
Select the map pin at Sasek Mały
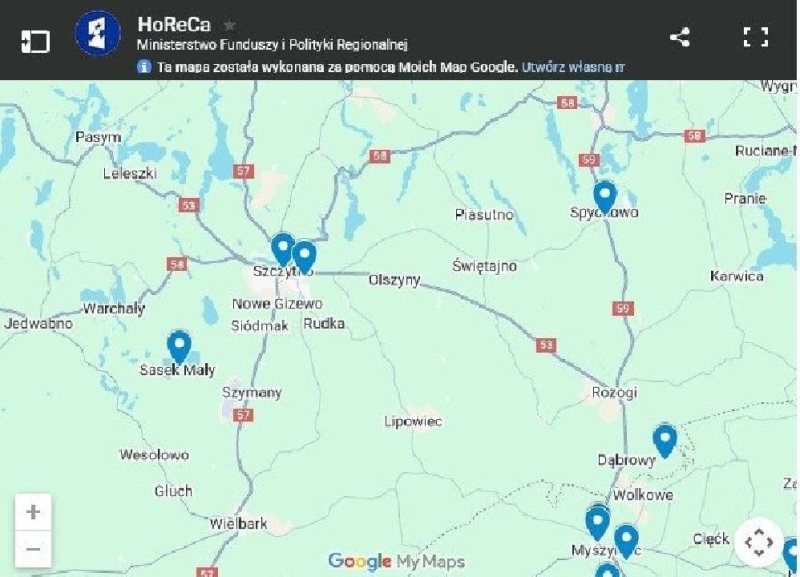tap(179, 346)
